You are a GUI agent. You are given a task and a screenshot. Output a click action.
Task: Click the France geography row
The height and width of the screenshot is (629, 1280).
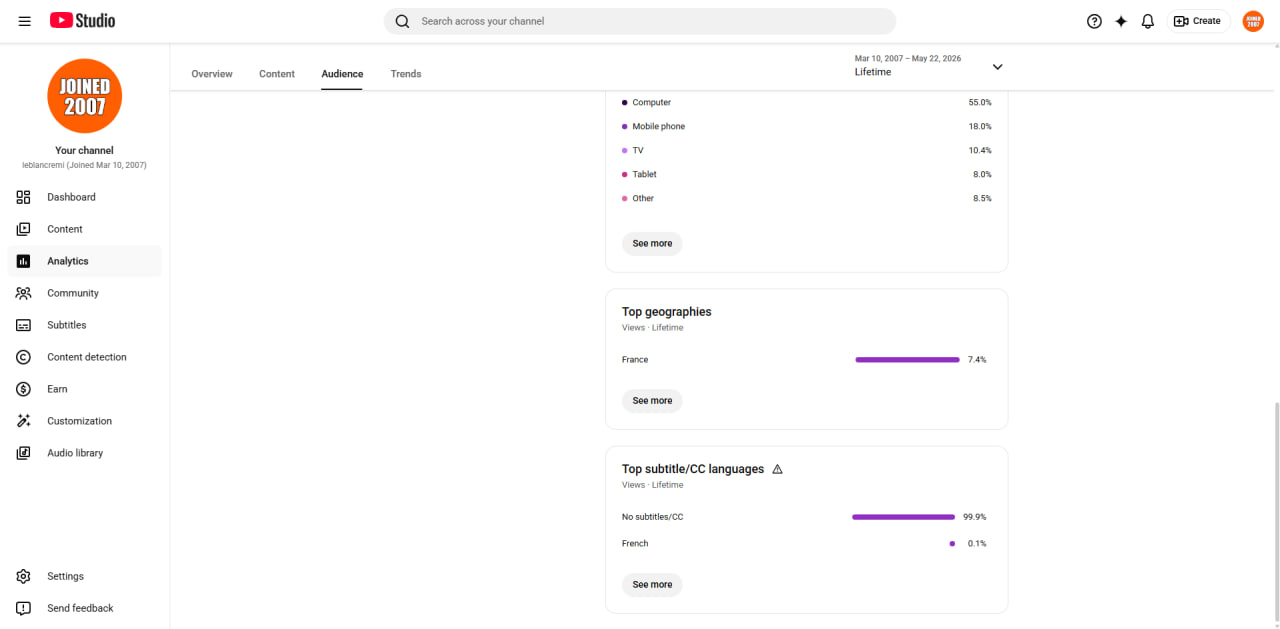(x=807, y=359)
